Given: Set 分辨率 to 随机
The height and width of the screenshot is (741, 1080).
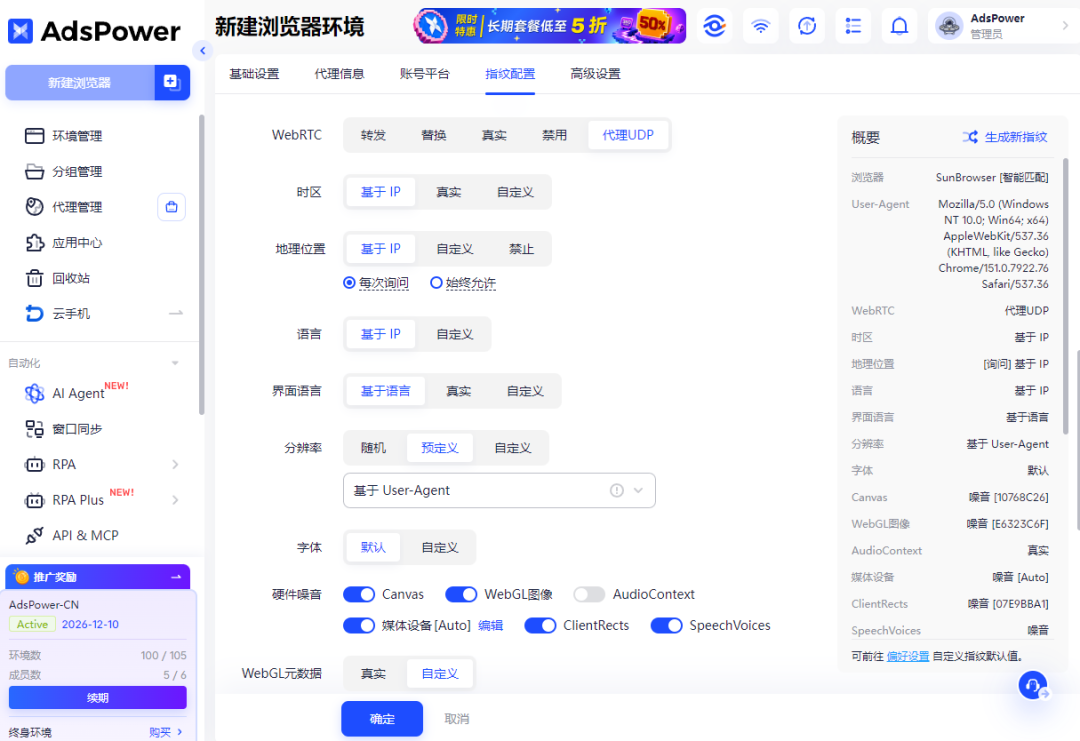Looking at the screenshot, I should (373, 448).
